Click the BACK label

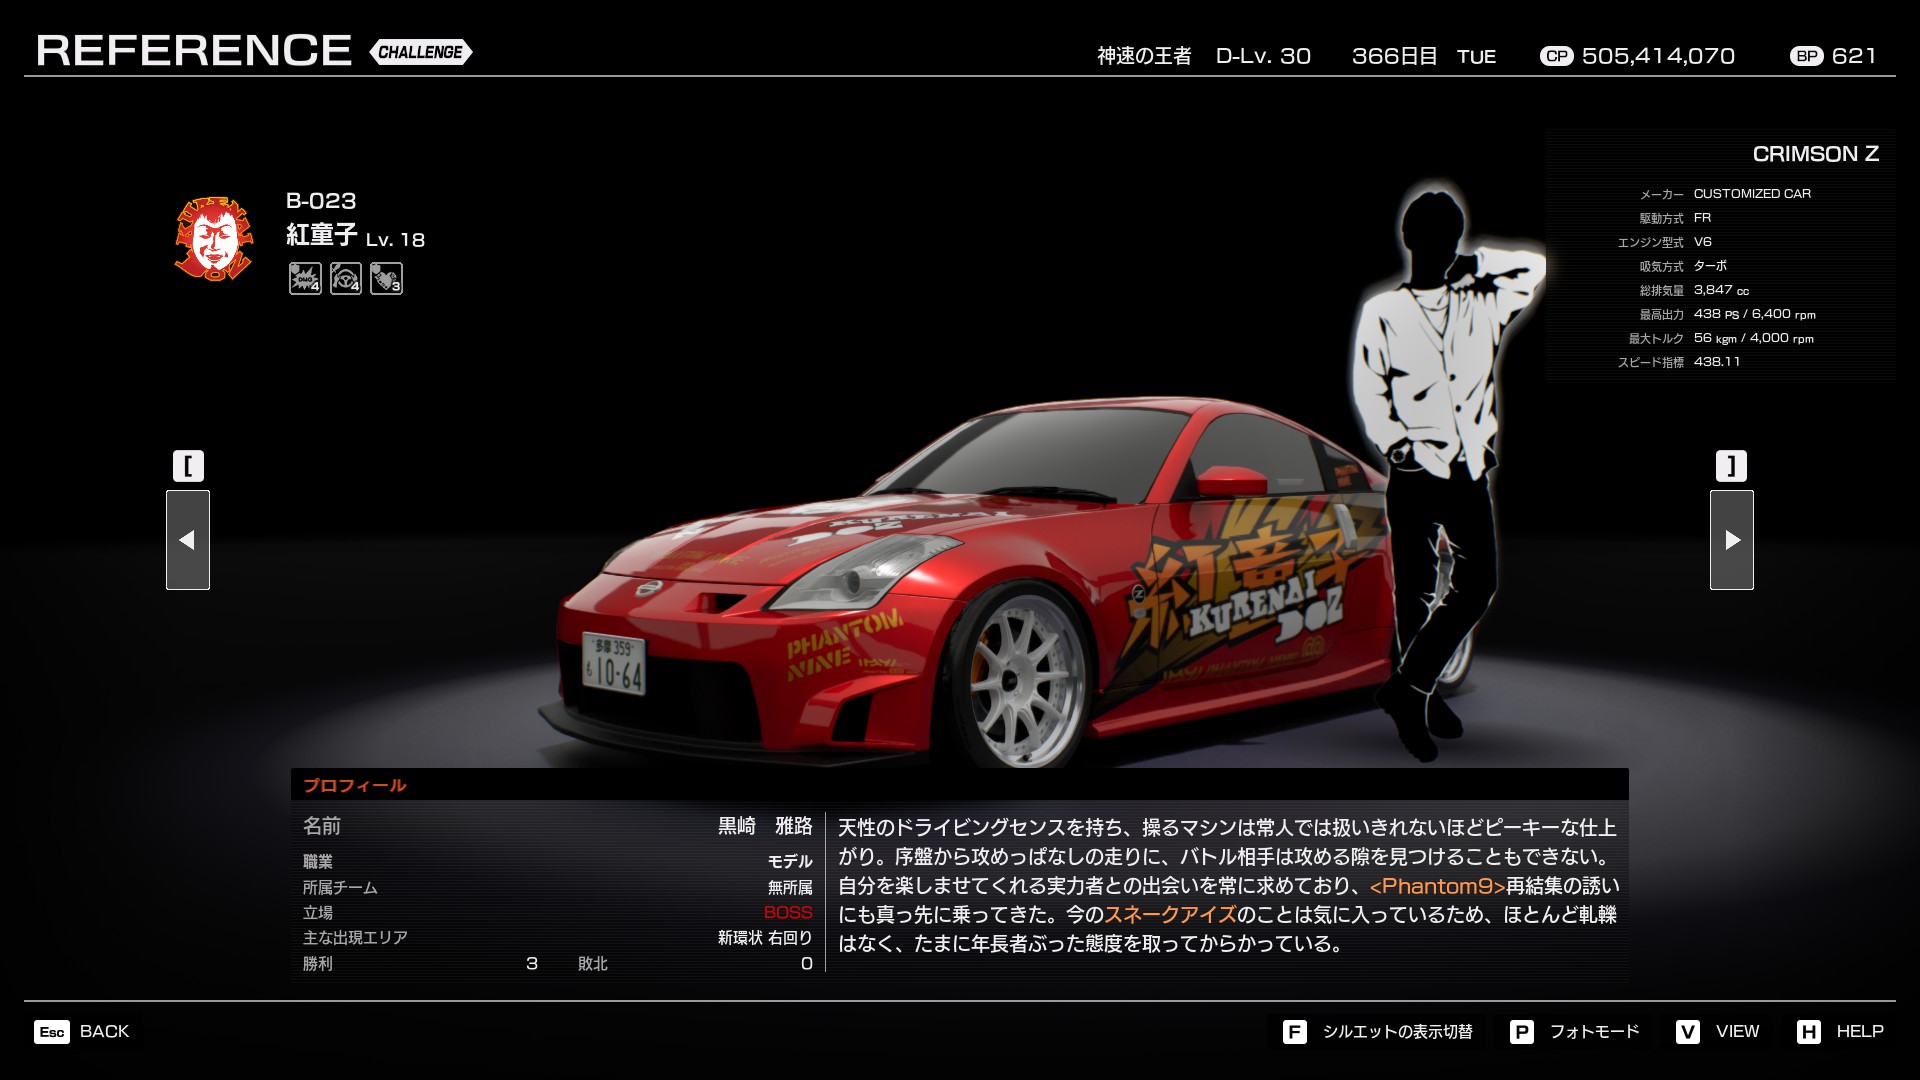(104, 1031)
